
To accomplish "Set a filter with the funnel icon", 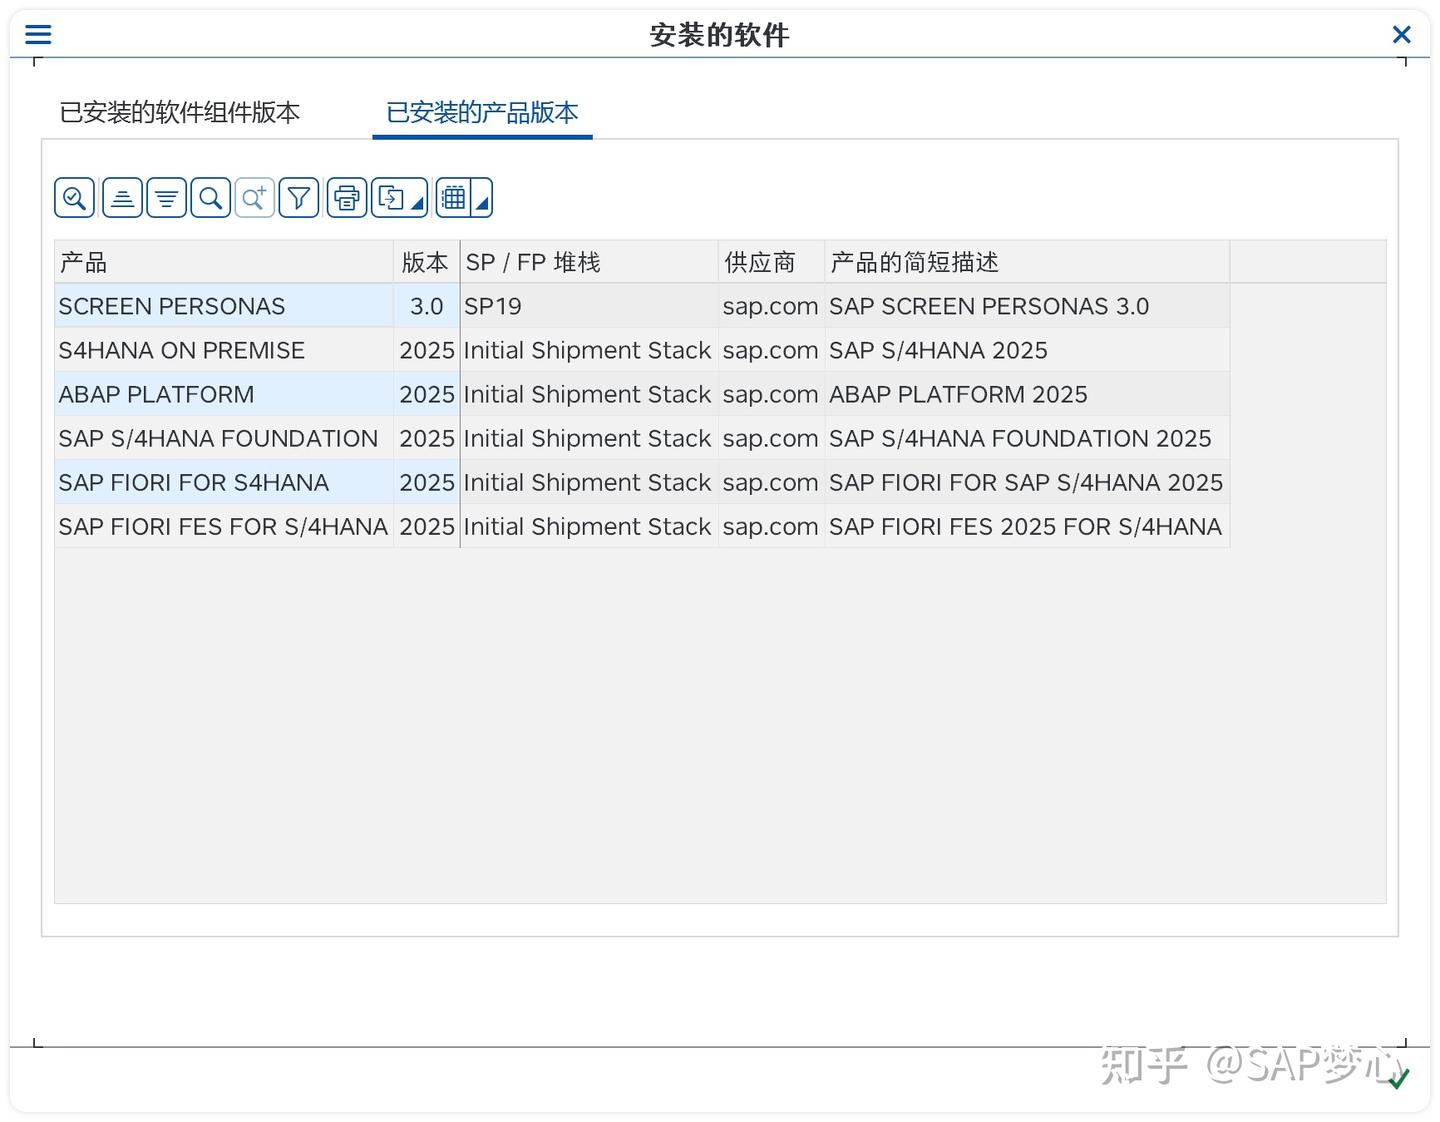I will (x=298, y=198).
